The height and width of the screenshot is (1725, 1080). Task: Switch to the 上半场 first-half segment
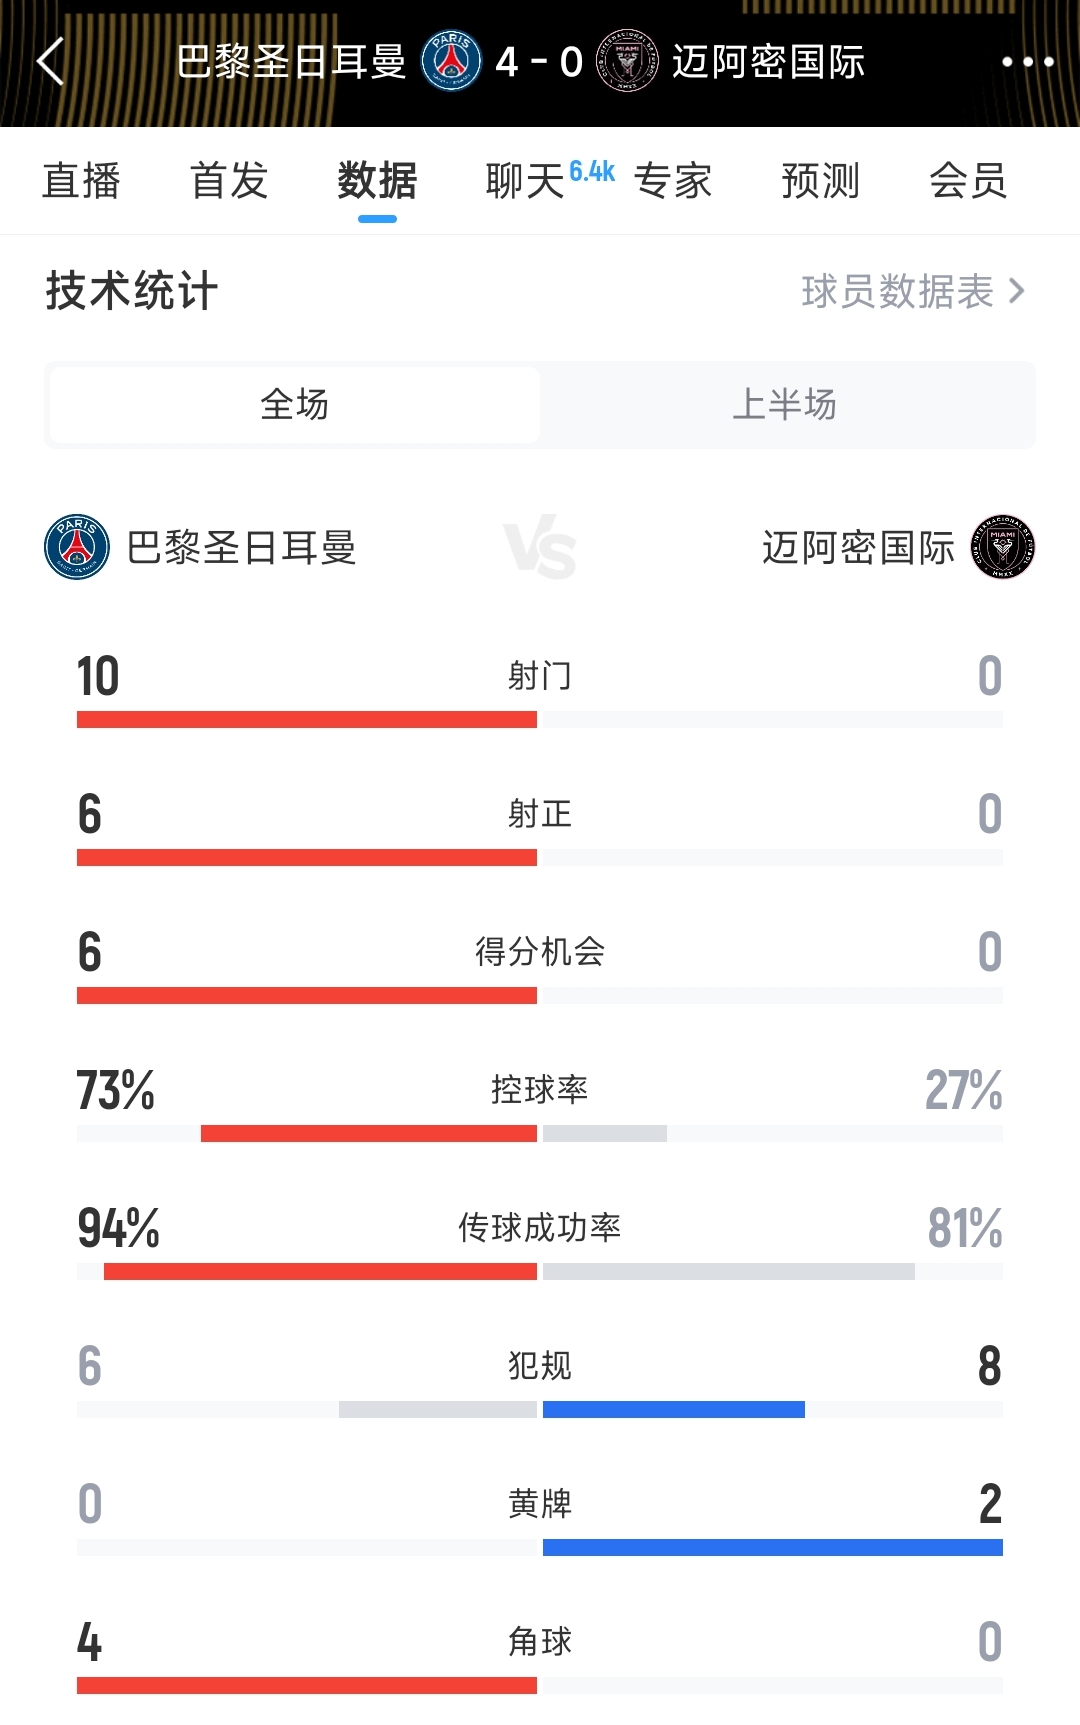click(x=785, y=405)
